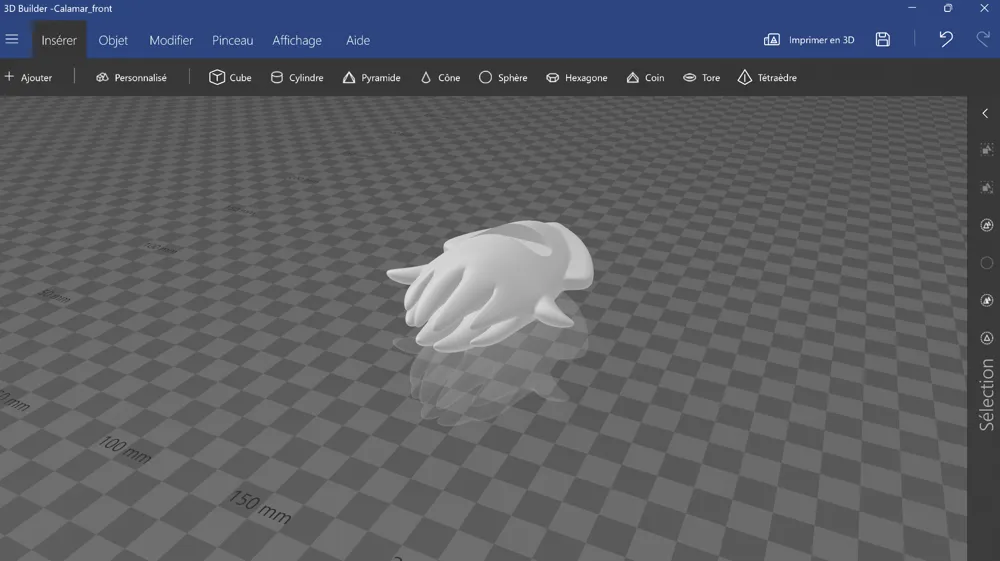Screen dimensions: 1000x561
Task: Click the empty circle icon in Sélection panel
Action: pyautogui.click(x=987, y=263)
